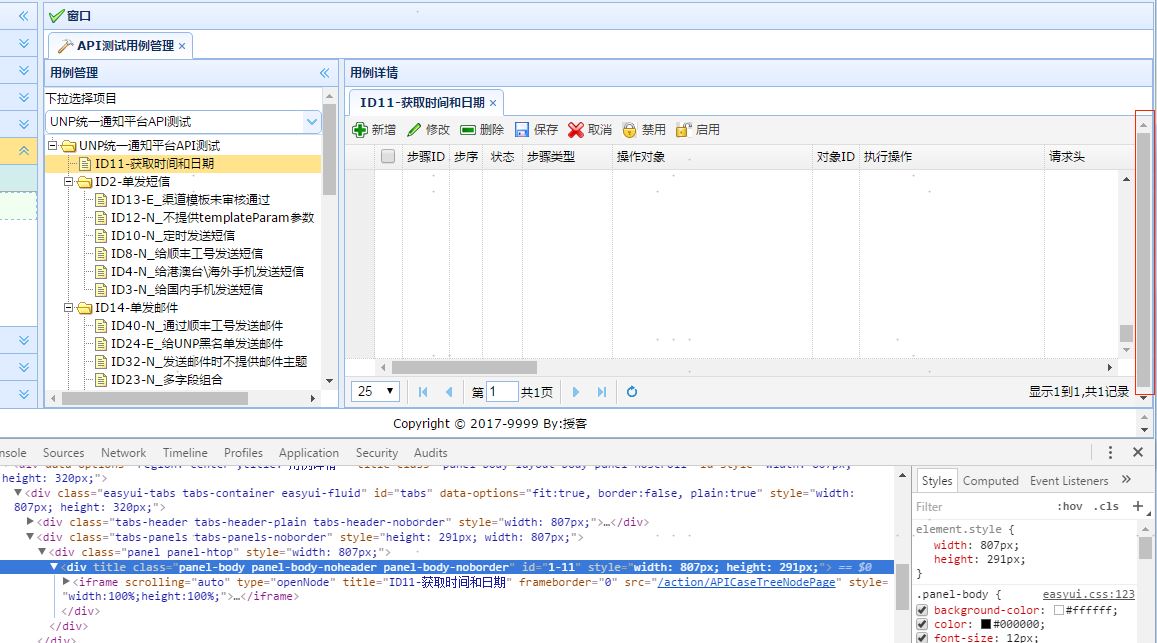Viewport: 1157px width, 643px height.
Task: Open easyui.css:123 source link
Action: [1088, 594]
